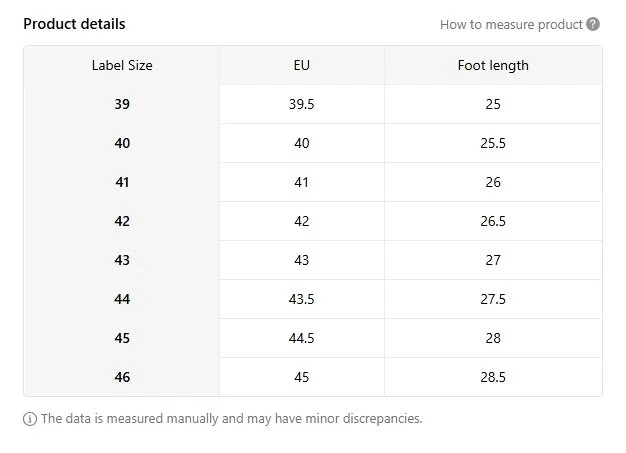This screenshot has height=453, width=626.
Task: Click label size 42 row header
Action: click(x=122, y=221)
